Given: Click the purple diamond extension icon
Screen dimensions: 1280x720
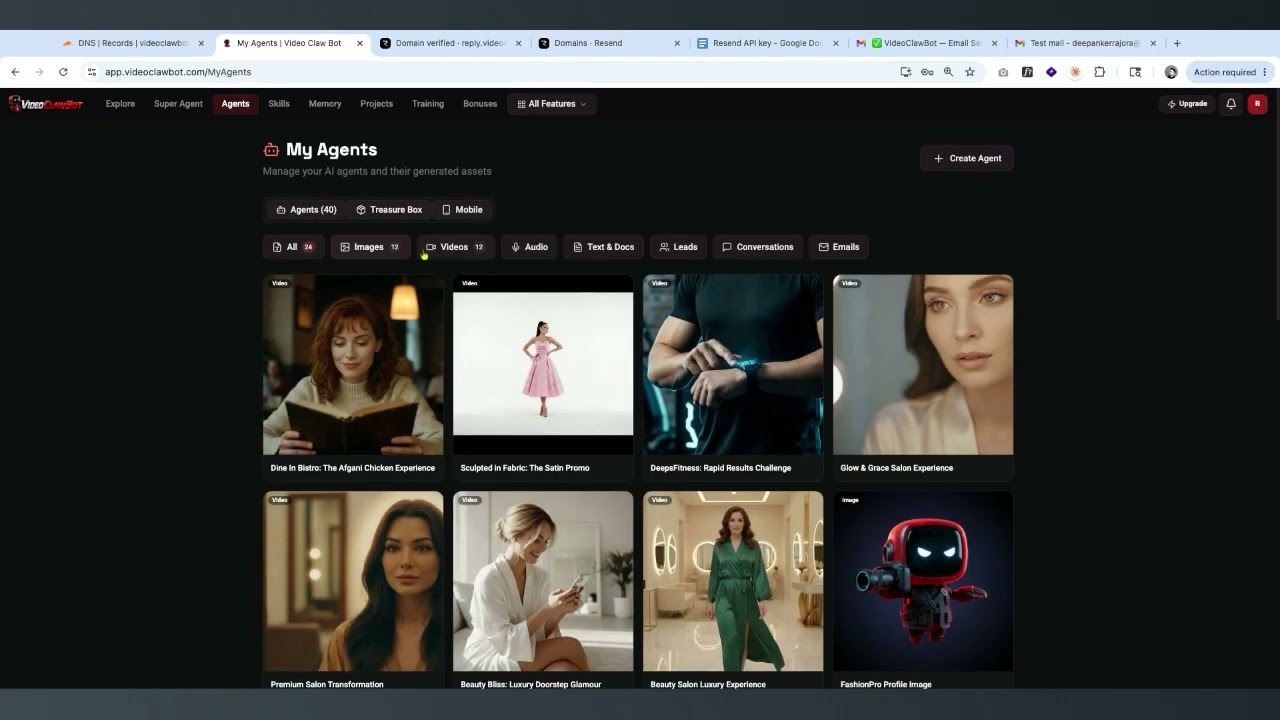Looking at the screenshot, I should (x=1051, y=72).
